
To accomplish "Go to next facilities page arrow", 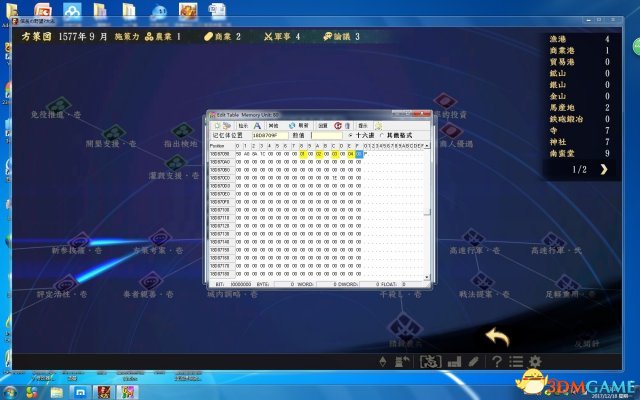I will point(604,169).
